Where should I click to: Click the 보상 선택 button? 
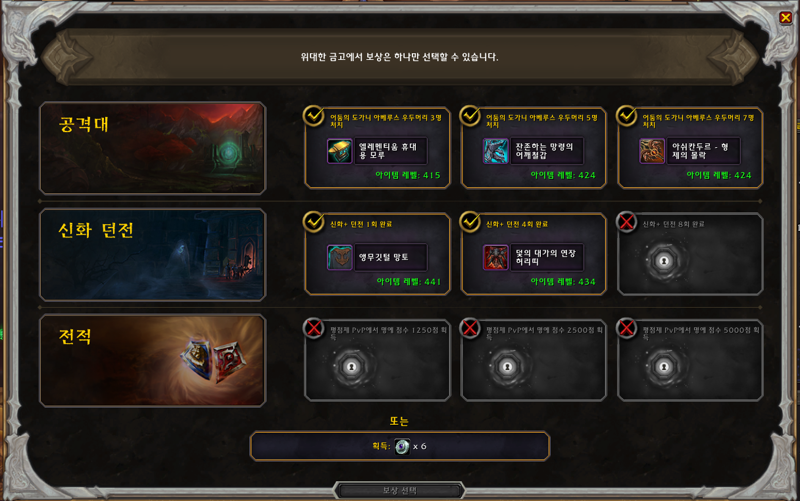(399, 491)
